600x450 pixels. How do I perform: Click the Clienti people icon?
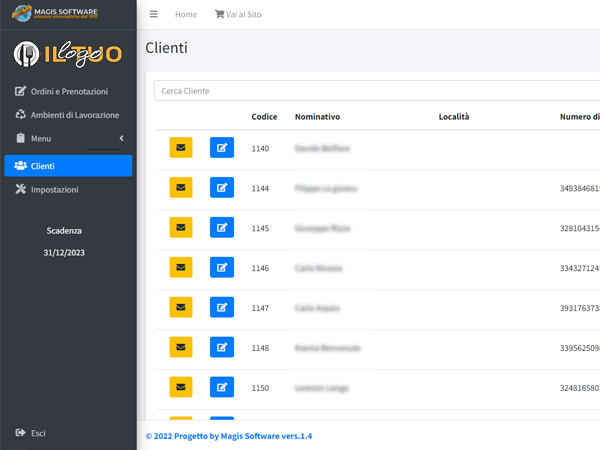20,165
